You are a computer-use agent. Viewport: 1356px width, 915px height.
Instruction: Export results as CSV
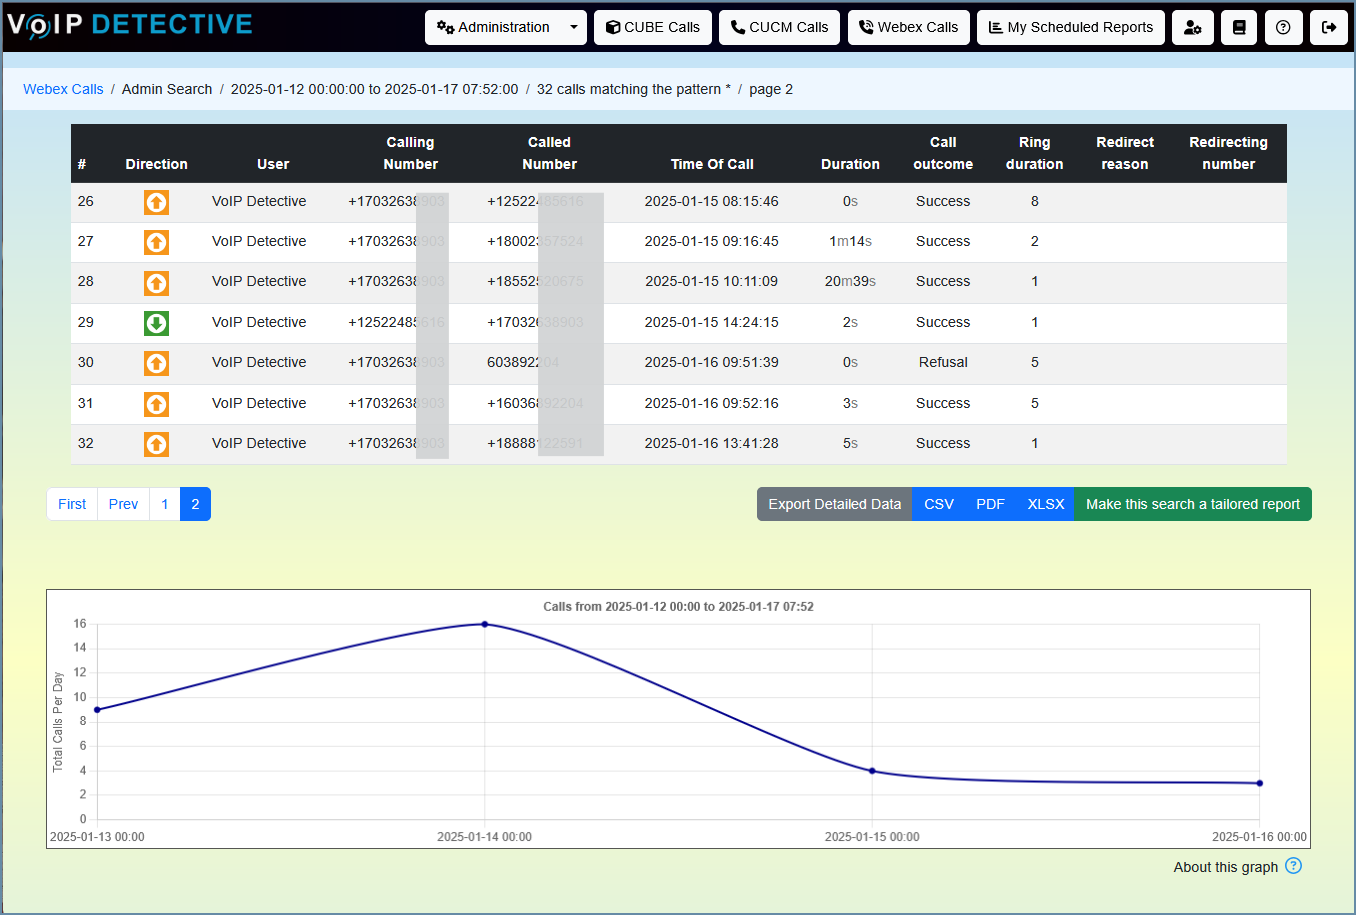click(x=939, y=504)
